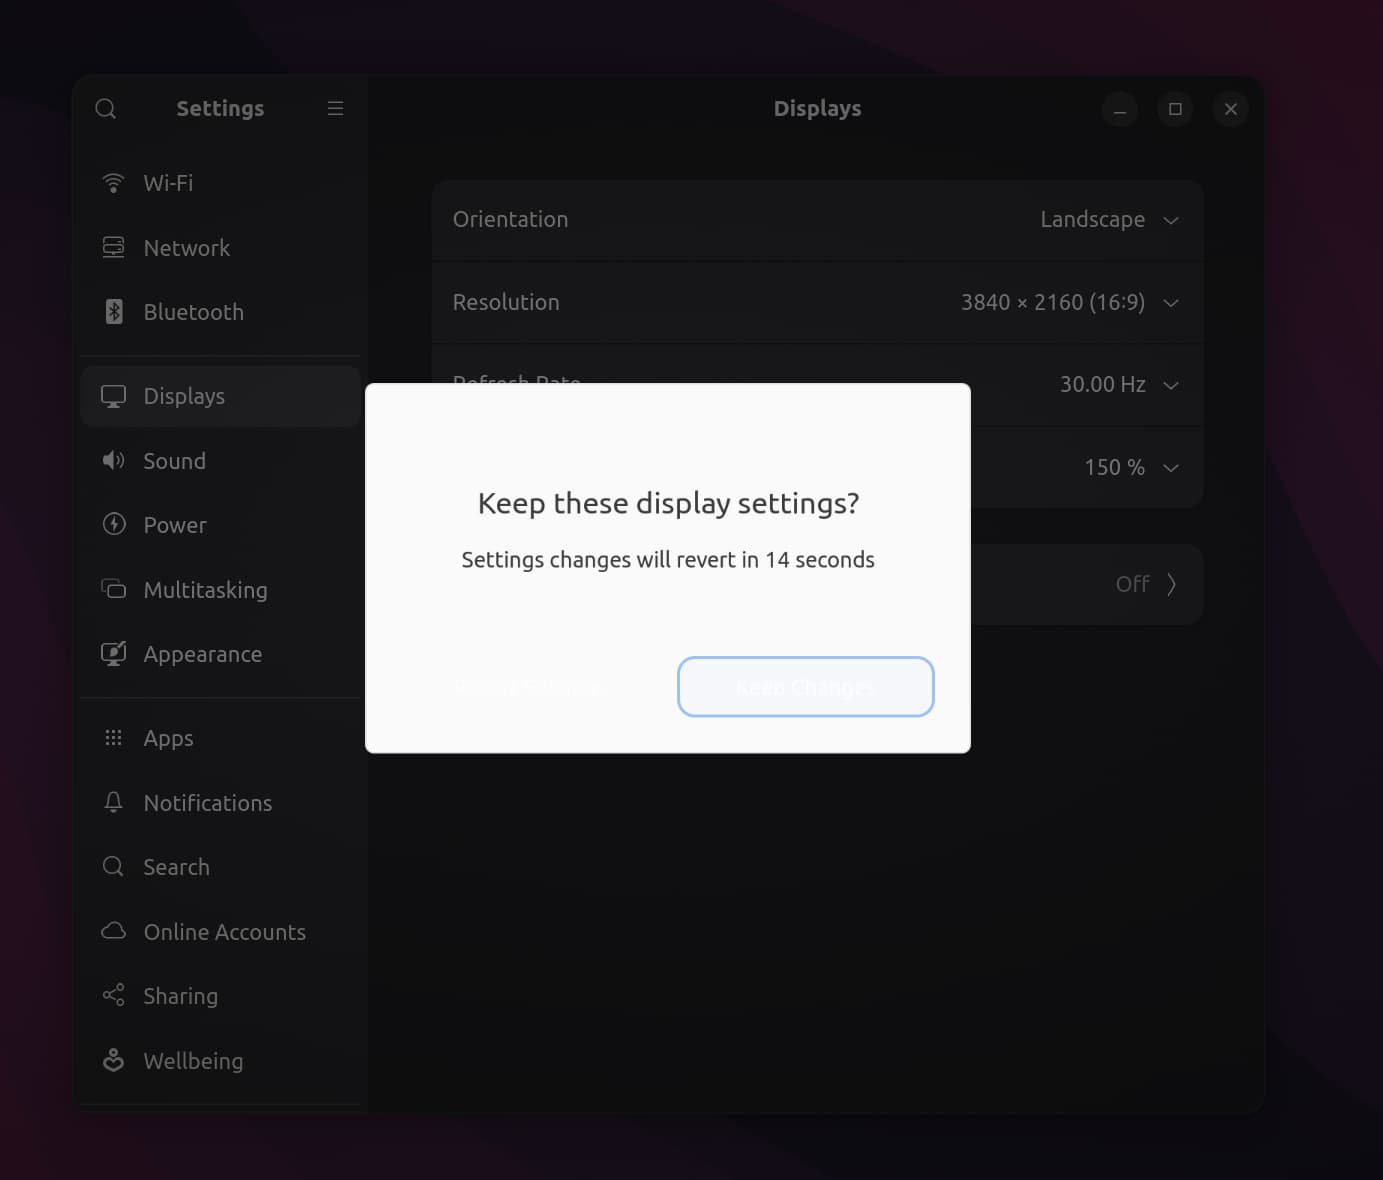Screen dimensions: 1383x1180
Task: Open the Settings hamburger menu
Action: point(335,108)
